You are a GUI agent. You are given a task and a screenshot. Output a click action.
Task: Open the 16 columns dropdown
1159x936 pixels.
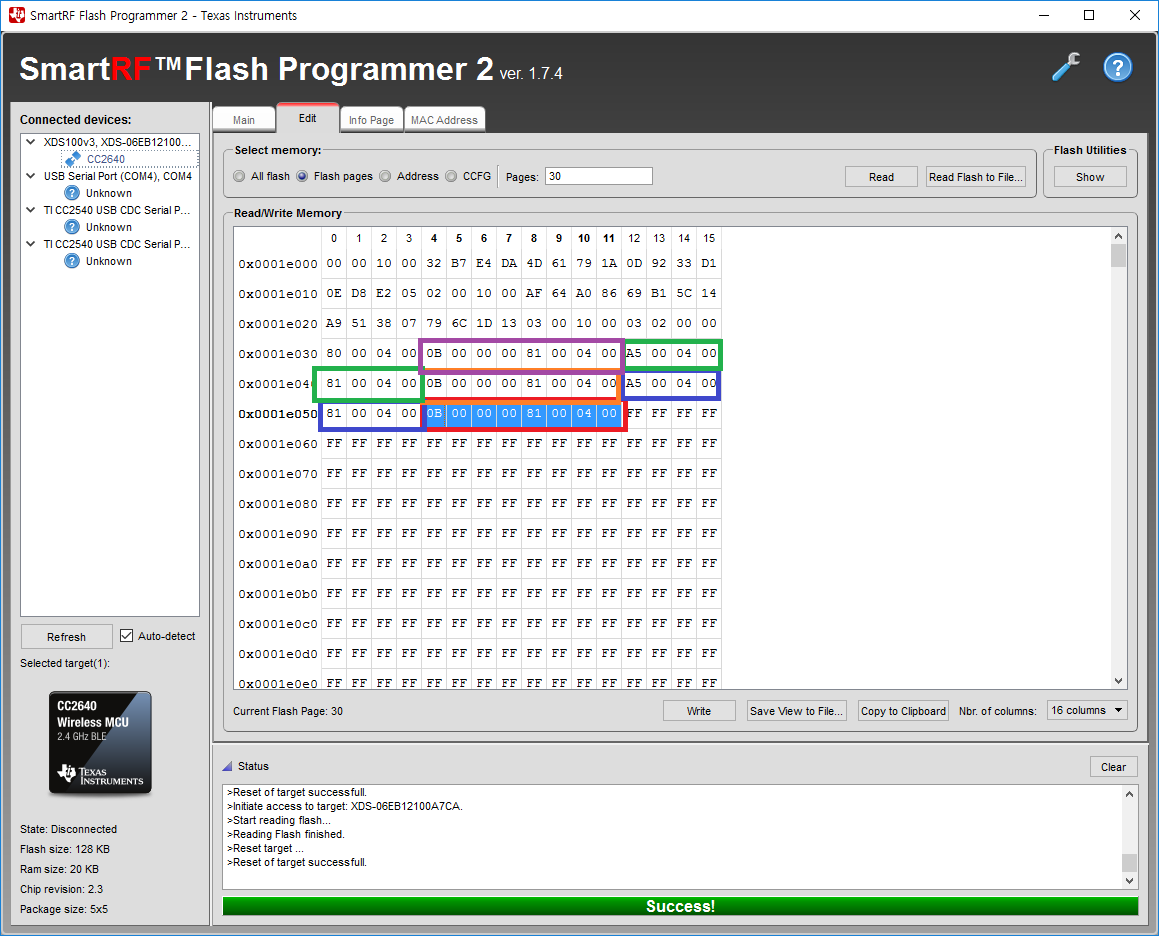pos(1087,711)
